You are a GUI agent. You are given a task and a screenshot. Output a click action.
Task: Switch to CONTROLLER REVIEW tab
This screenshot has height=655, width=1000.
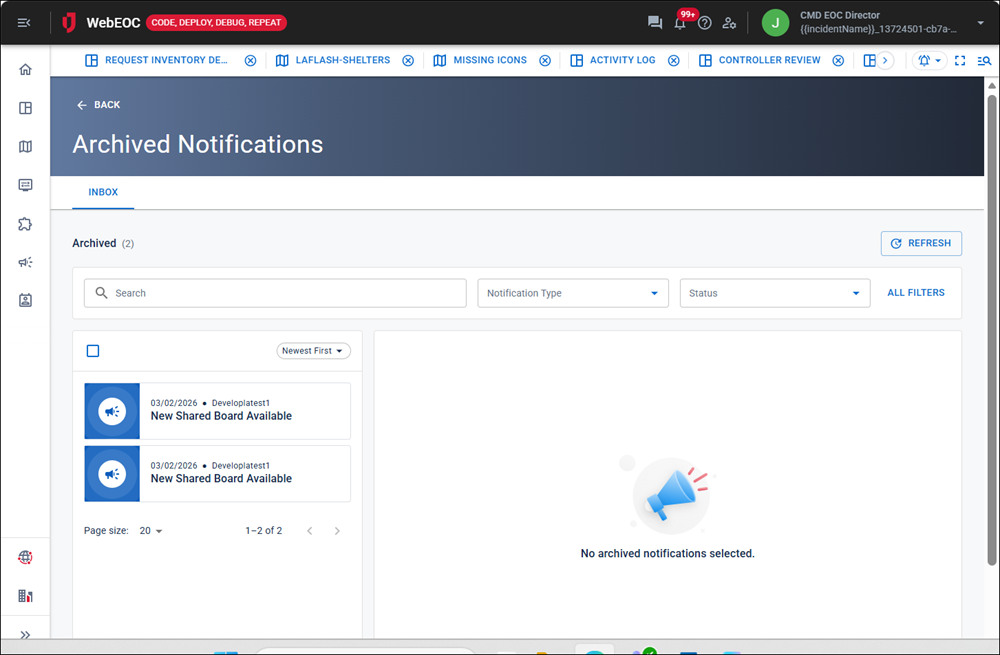click(x=760, y=60)
